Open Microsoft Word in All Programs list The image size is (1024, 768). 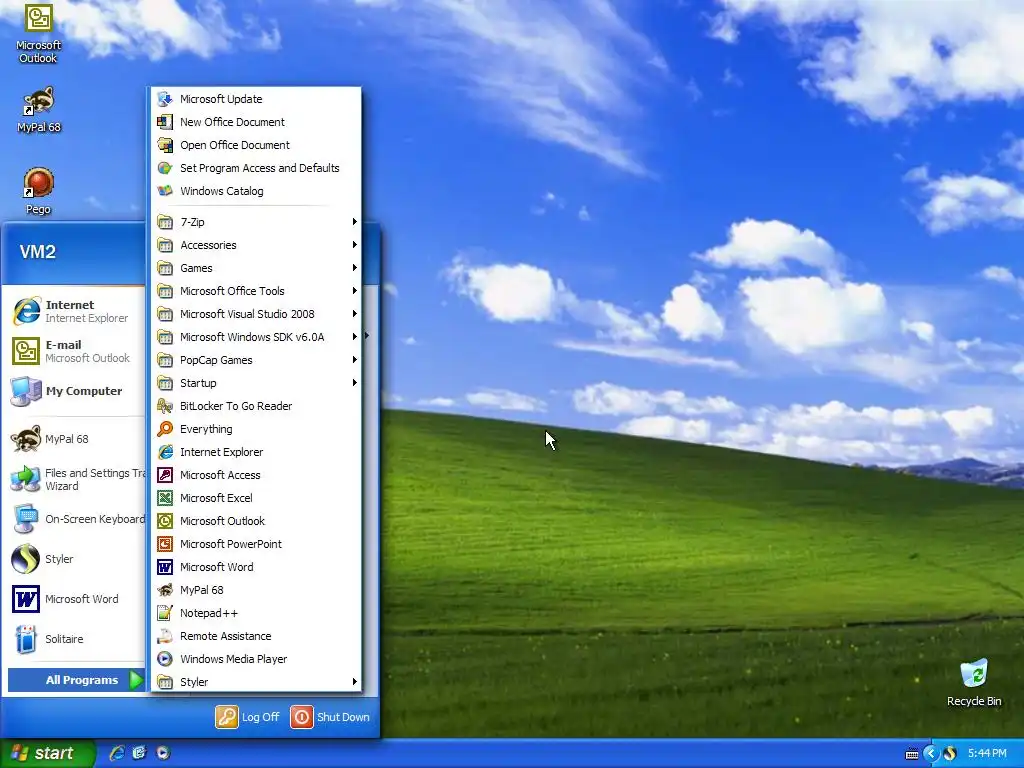(255, 567)
